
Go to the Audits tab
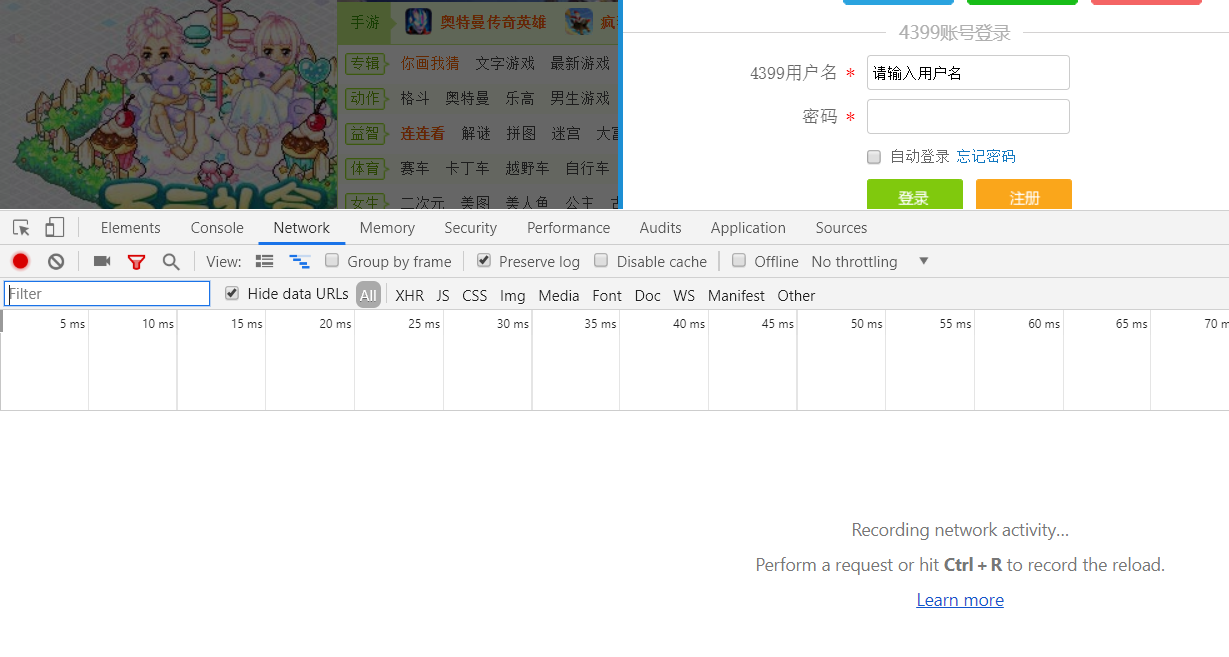[661, 228]
